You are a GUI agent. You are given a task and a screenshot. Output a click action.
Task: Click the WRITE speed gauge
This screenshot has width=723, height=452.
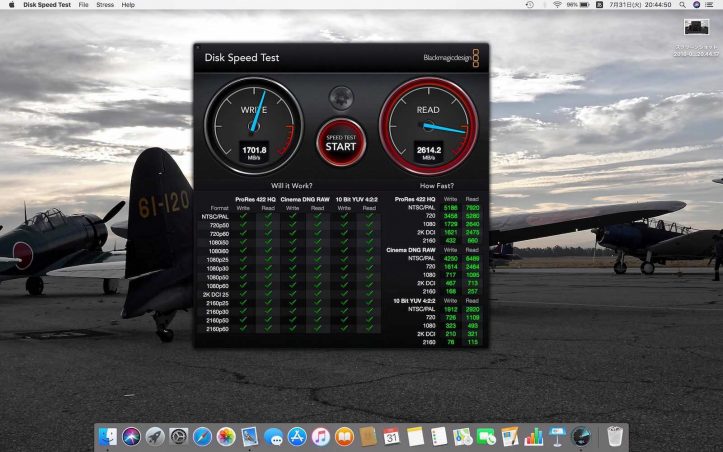click(254, 125)
